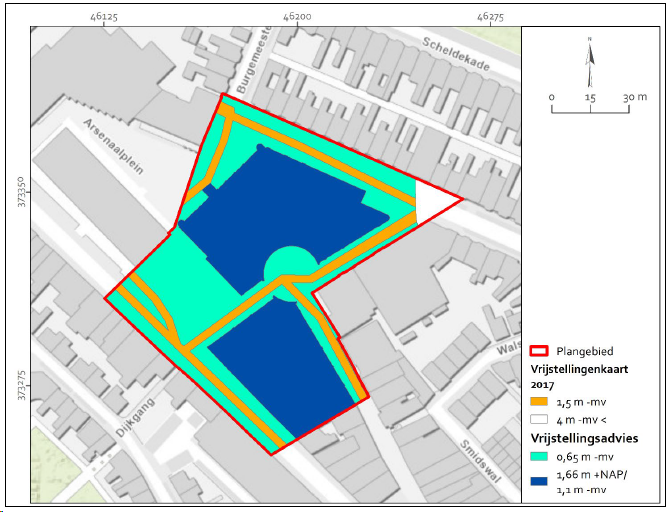
Task: Click the 'Vrijstellingsadvies' legend heading
Action: [585, 438]
